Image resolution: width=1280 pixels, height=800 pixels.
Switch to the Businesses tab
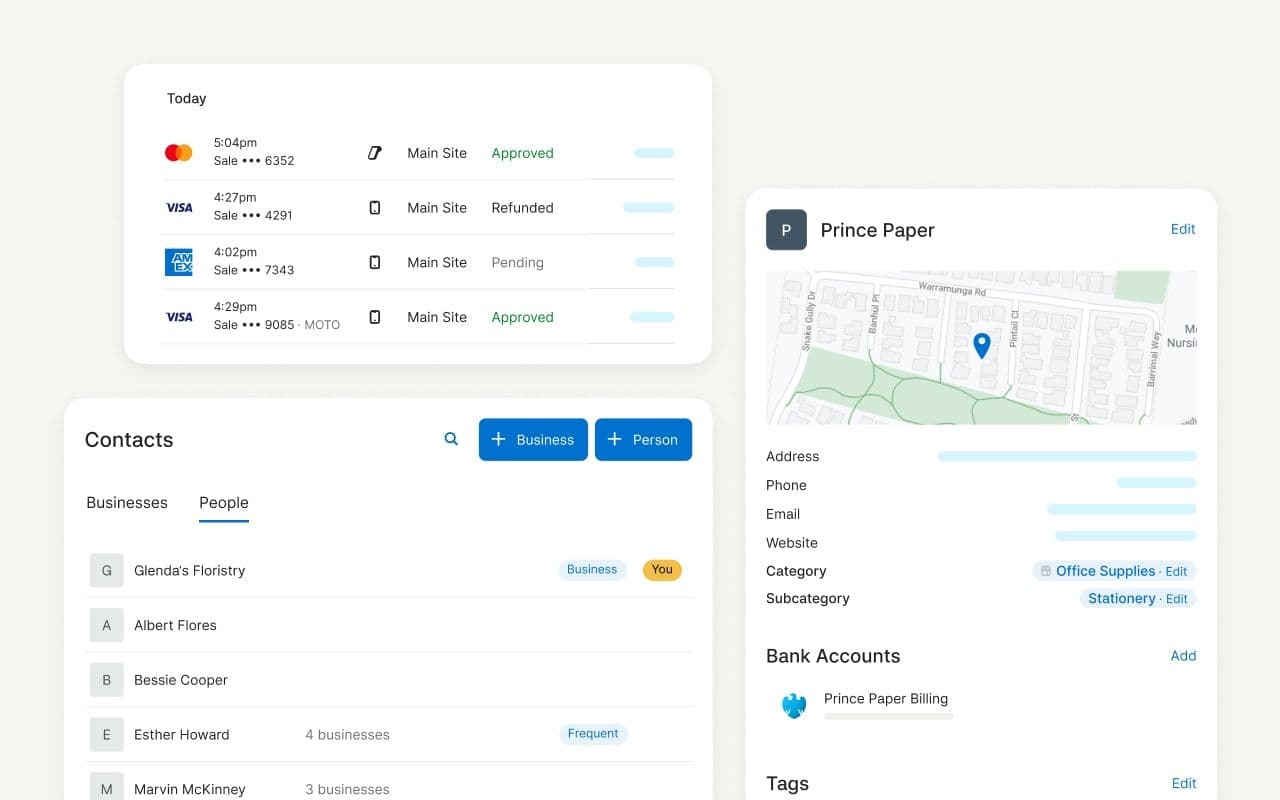pos(126,502)
